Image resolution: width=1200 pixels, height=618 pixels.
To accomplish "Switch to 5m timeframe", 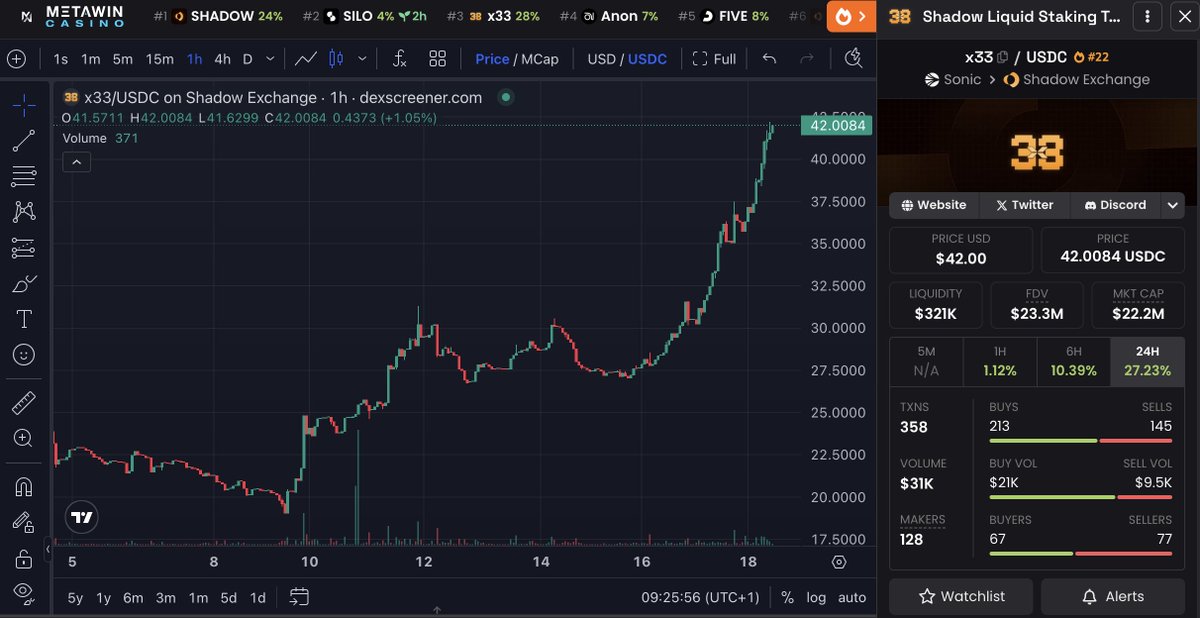I will point(122,59).
